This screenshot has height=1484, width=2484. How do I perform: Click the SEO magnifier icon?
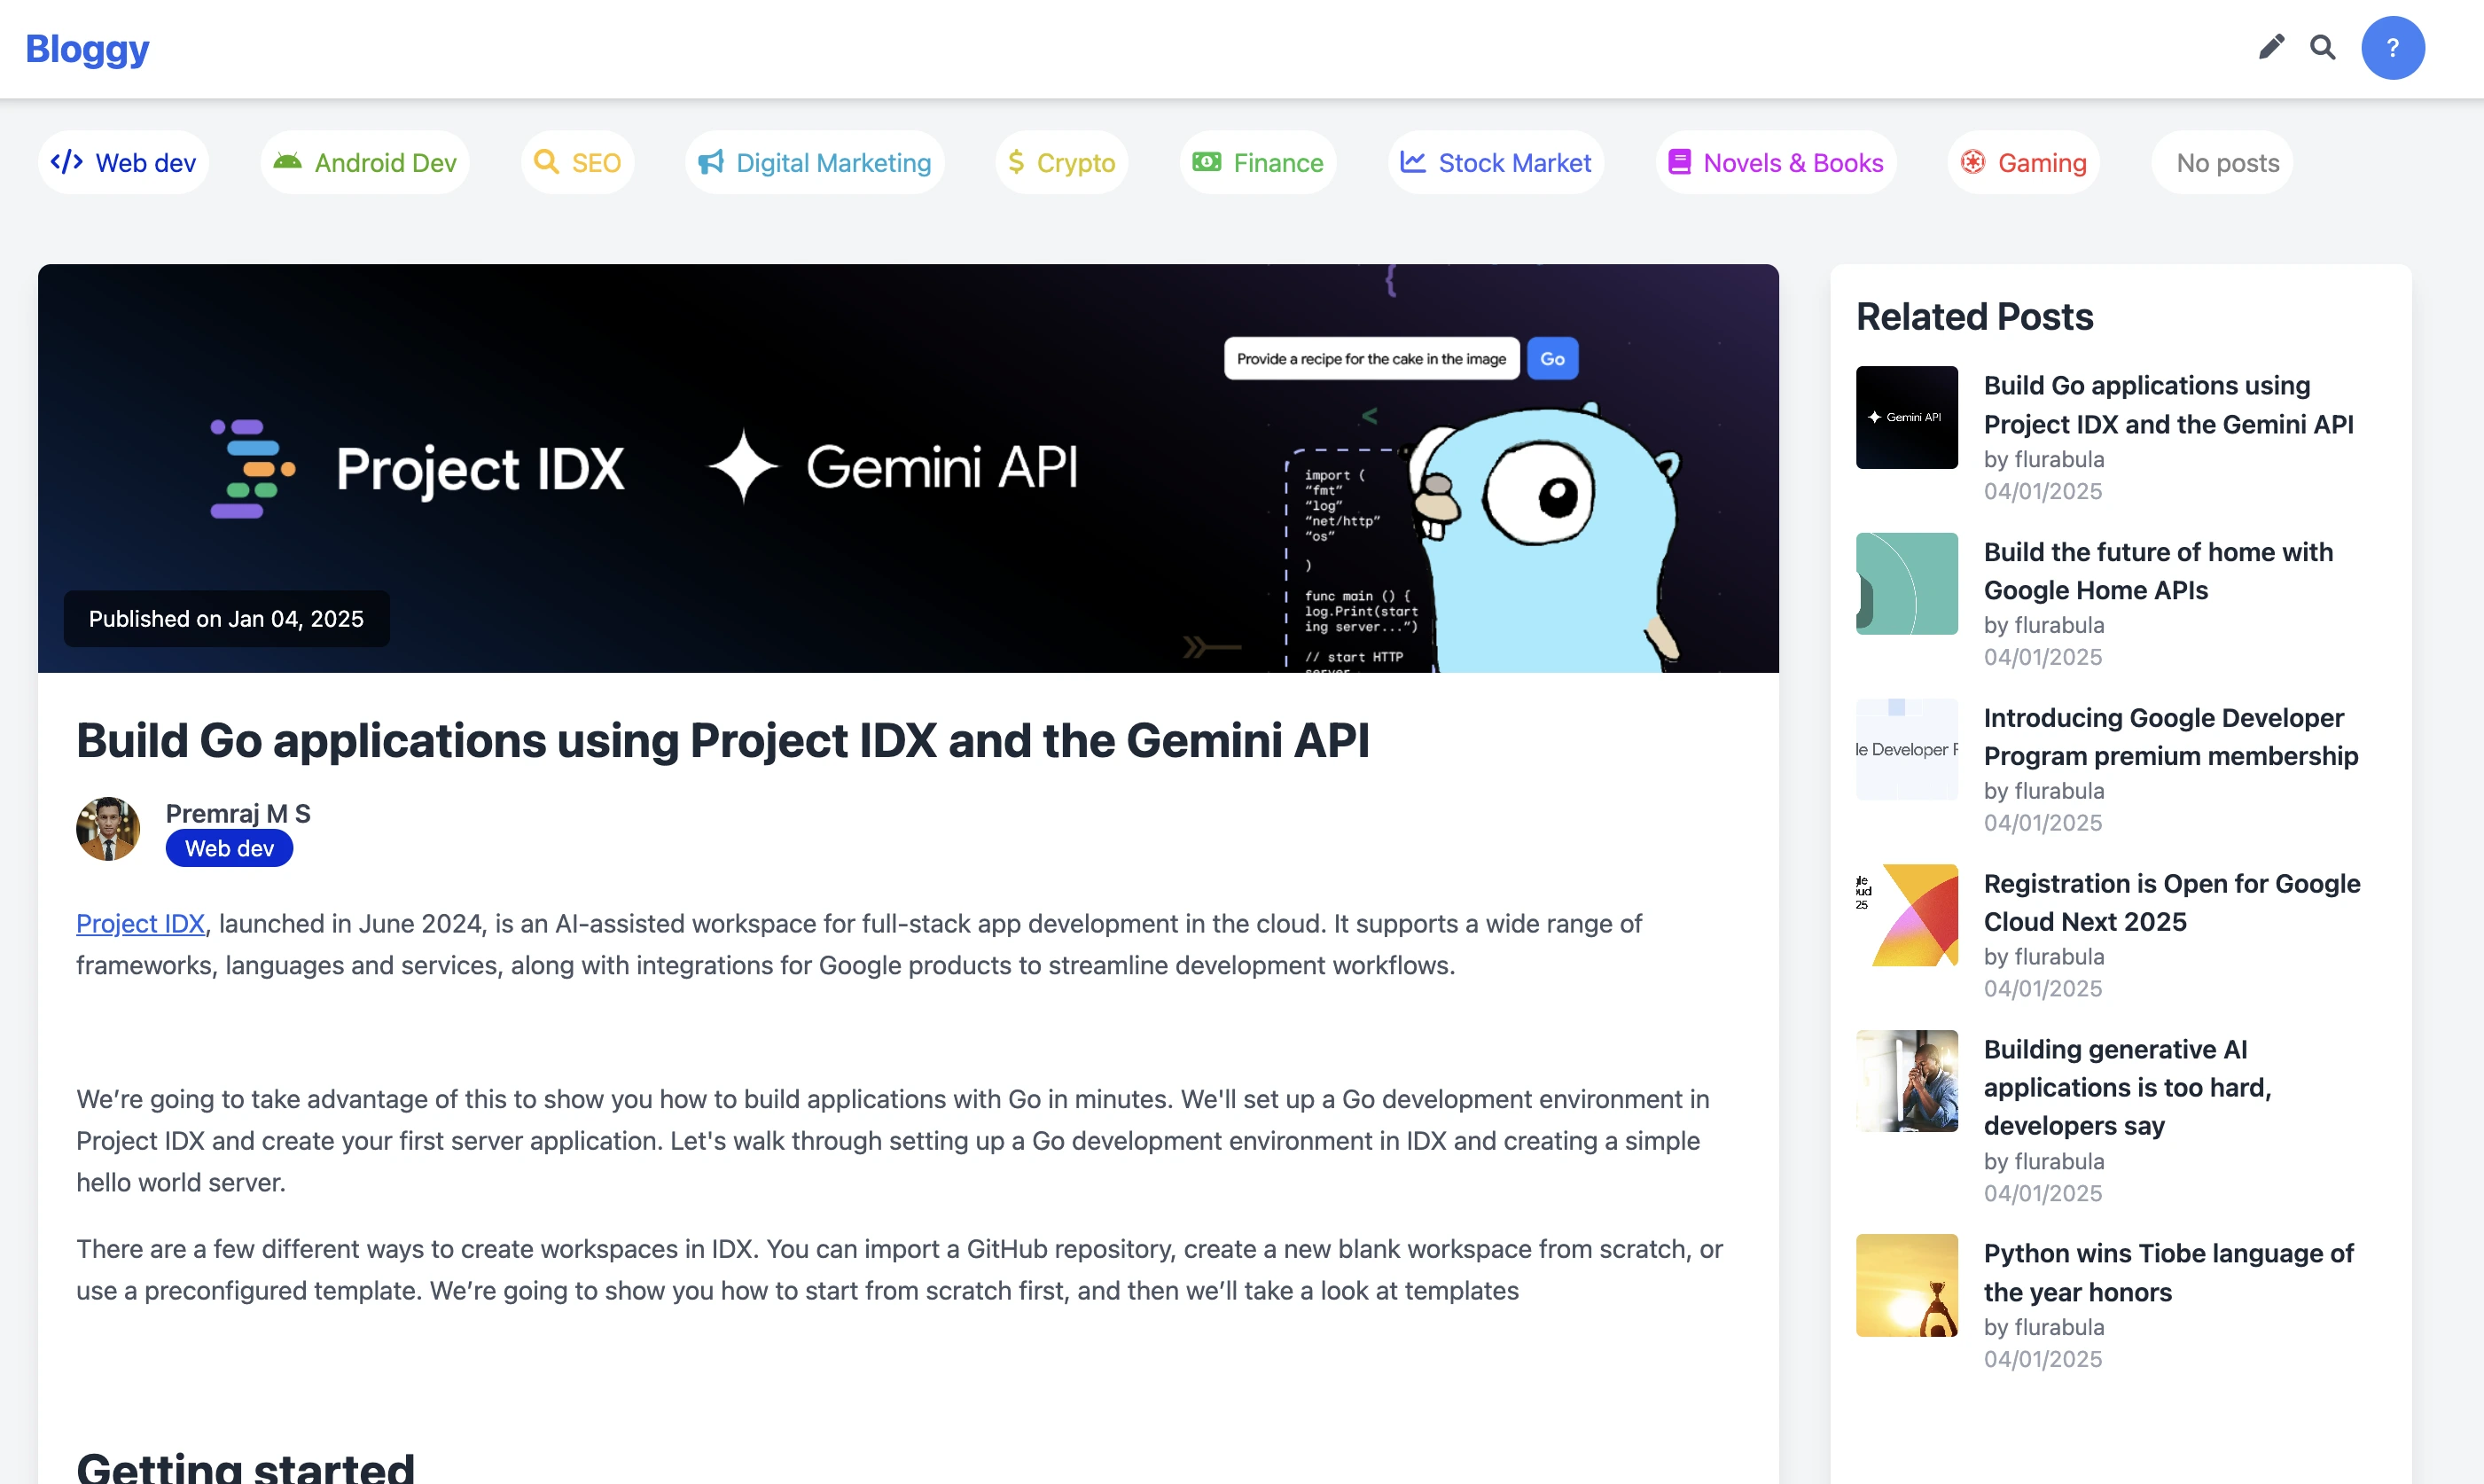[546, 162]
